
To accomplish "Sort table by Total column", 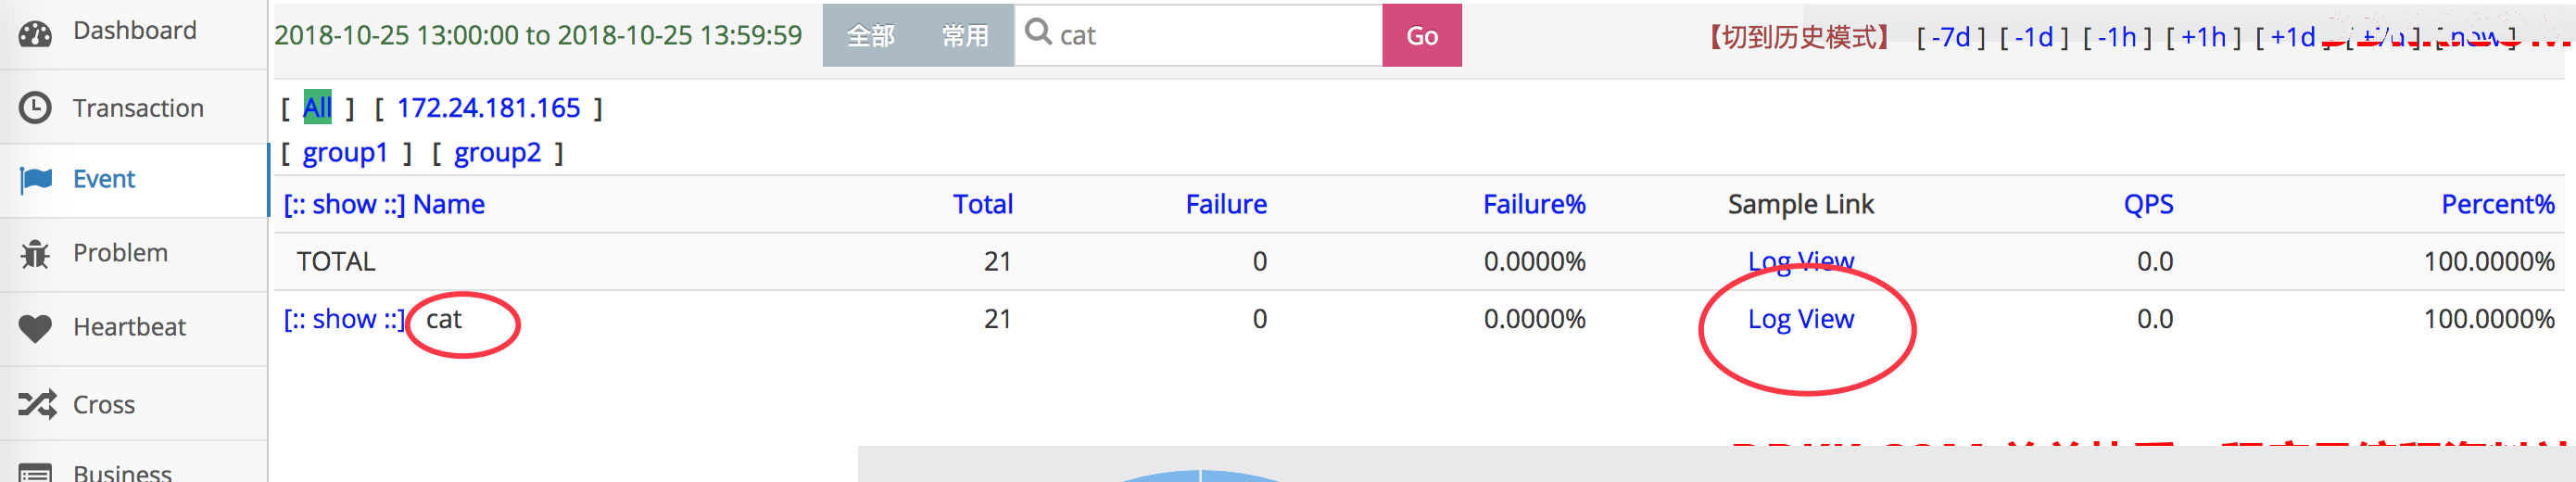I will point(982,205).
